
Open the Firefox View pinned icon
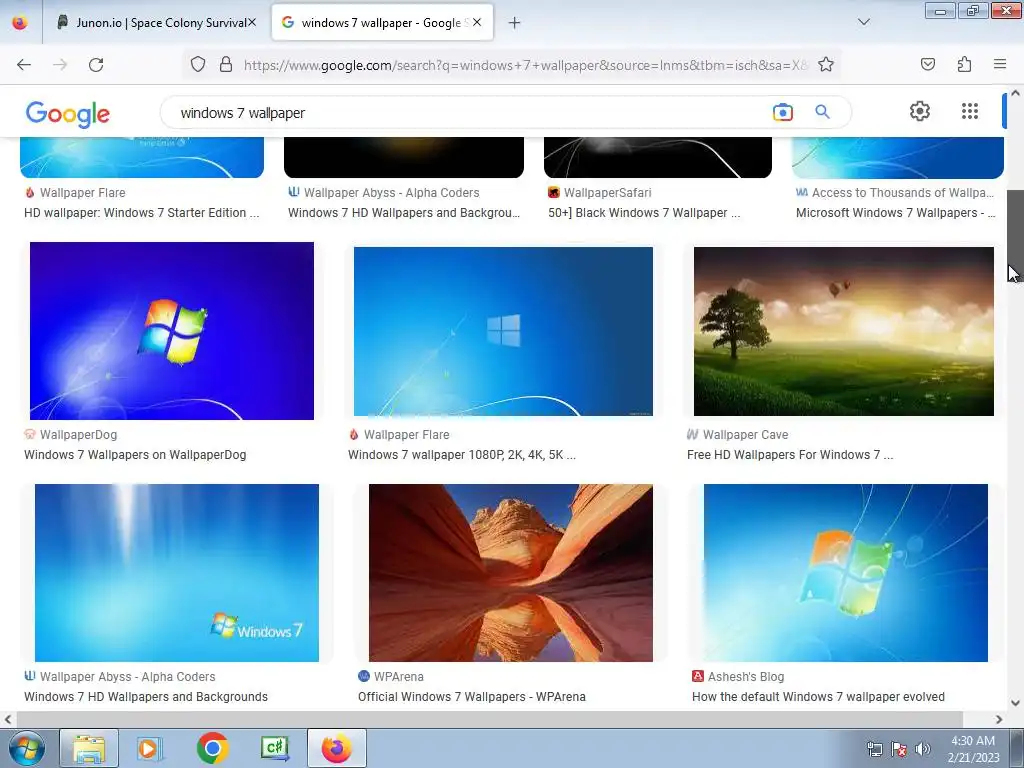(20, 23)
